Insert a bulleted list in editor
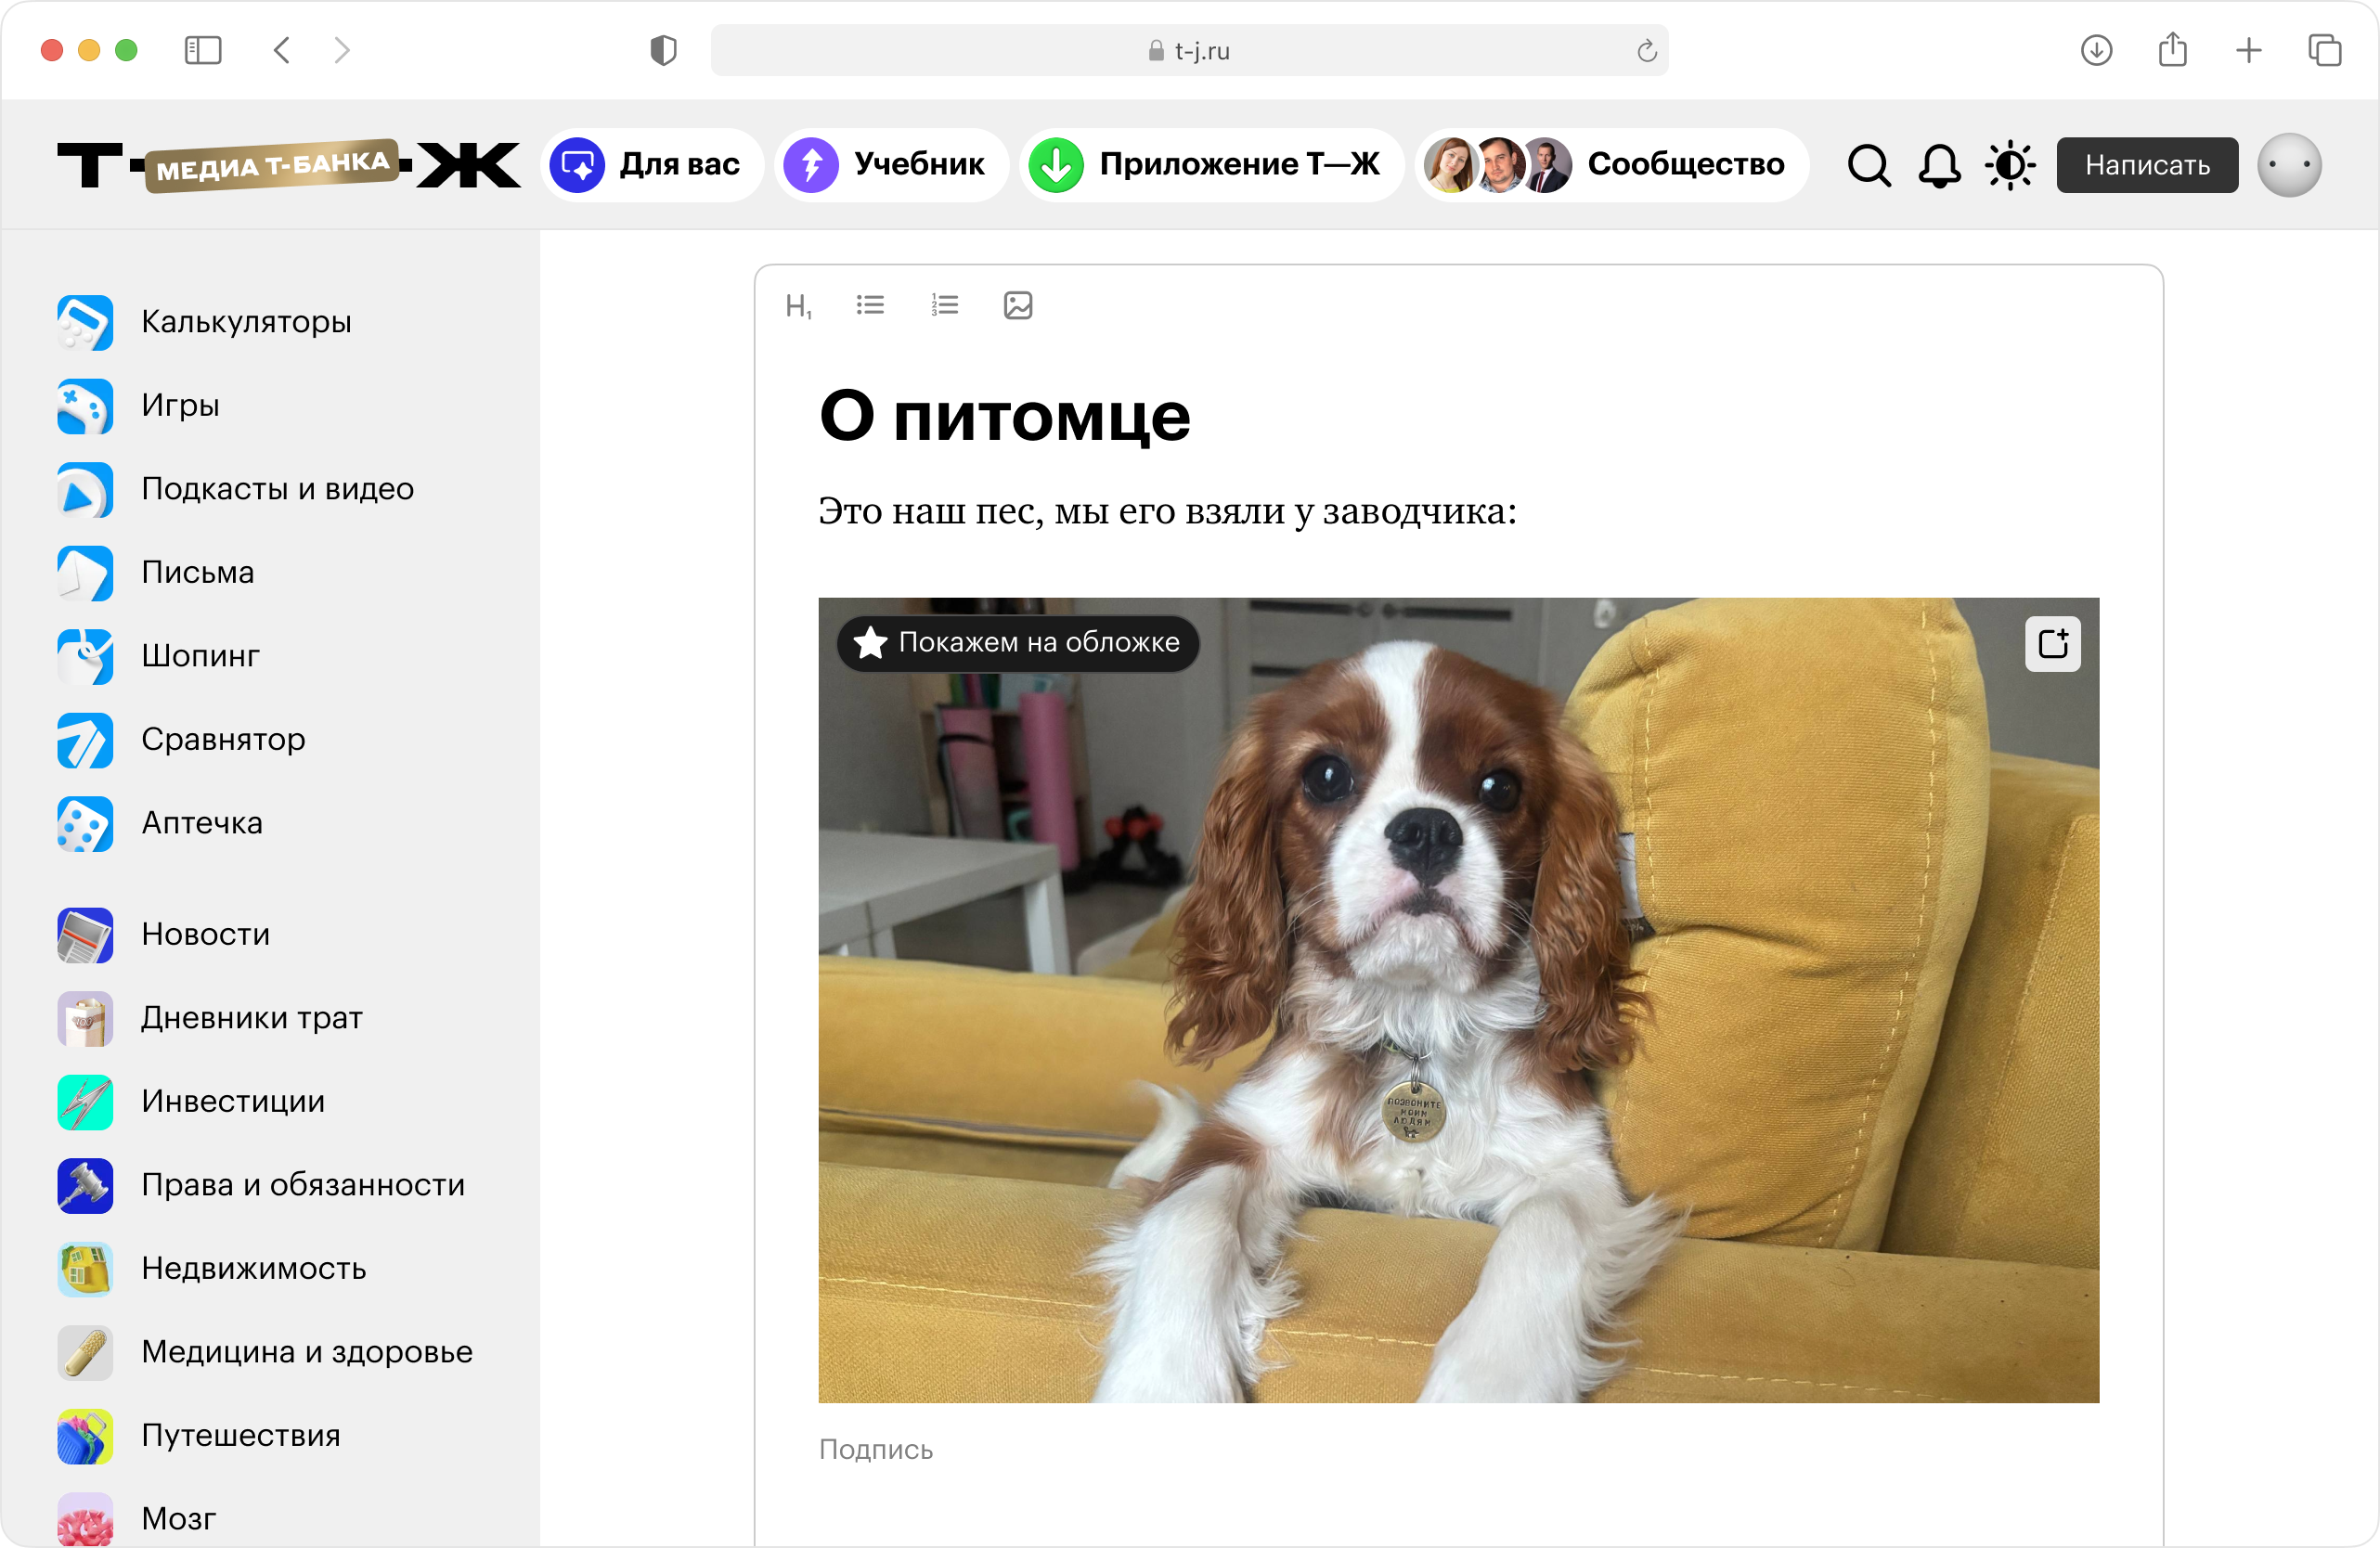Viewport: 2380px width, 1548px height. coord(870,305)
